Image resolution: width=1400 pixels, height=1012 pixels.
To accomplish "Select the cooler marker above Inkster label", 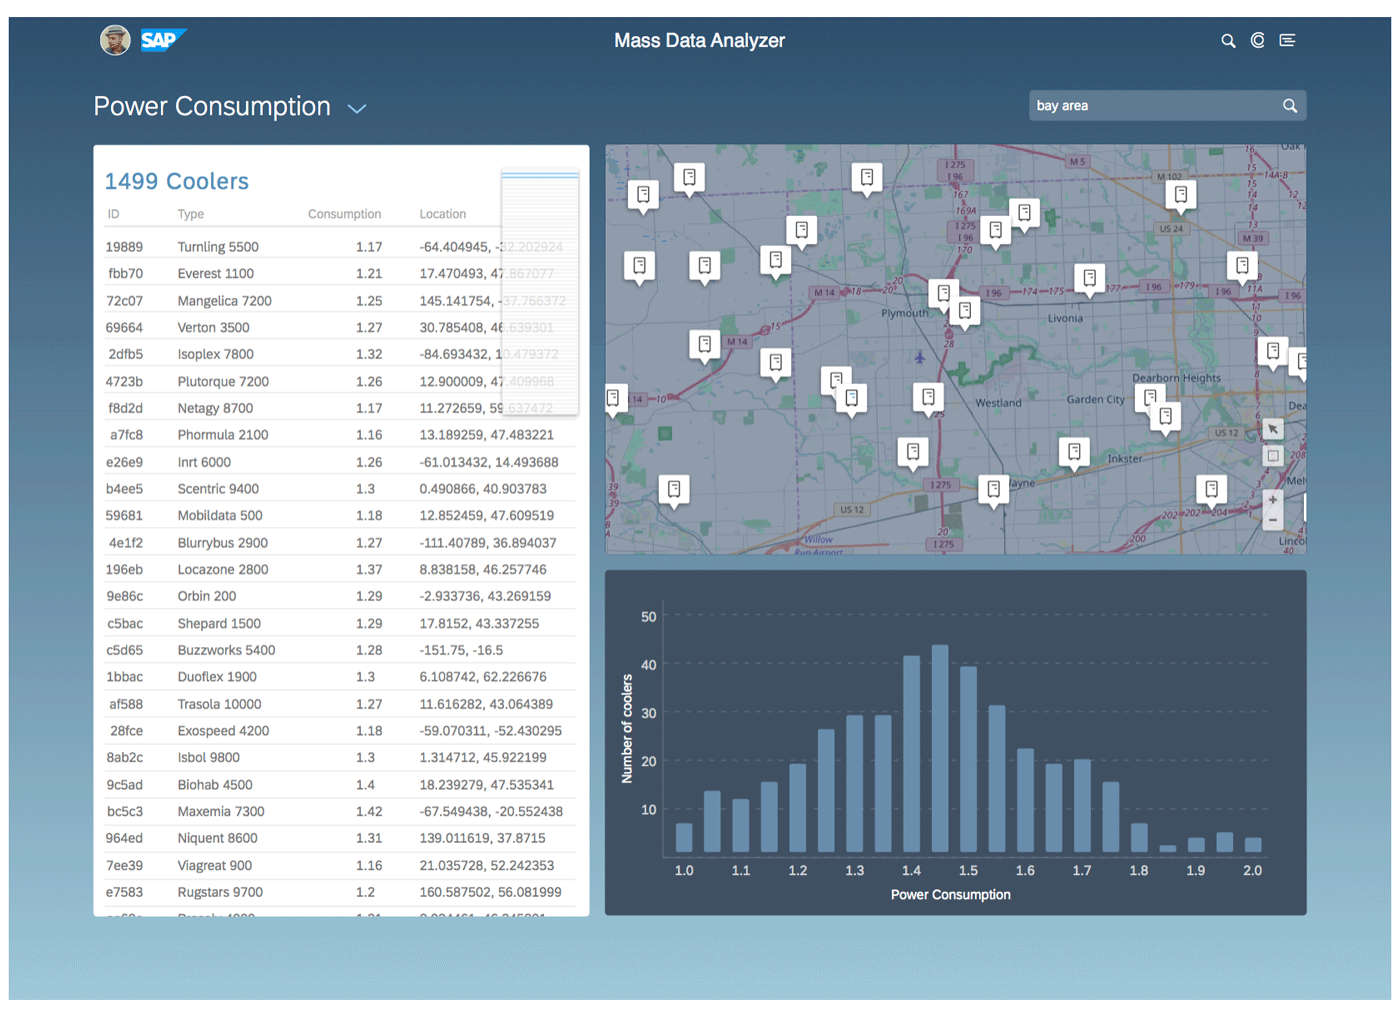I will pos(1074,452).
